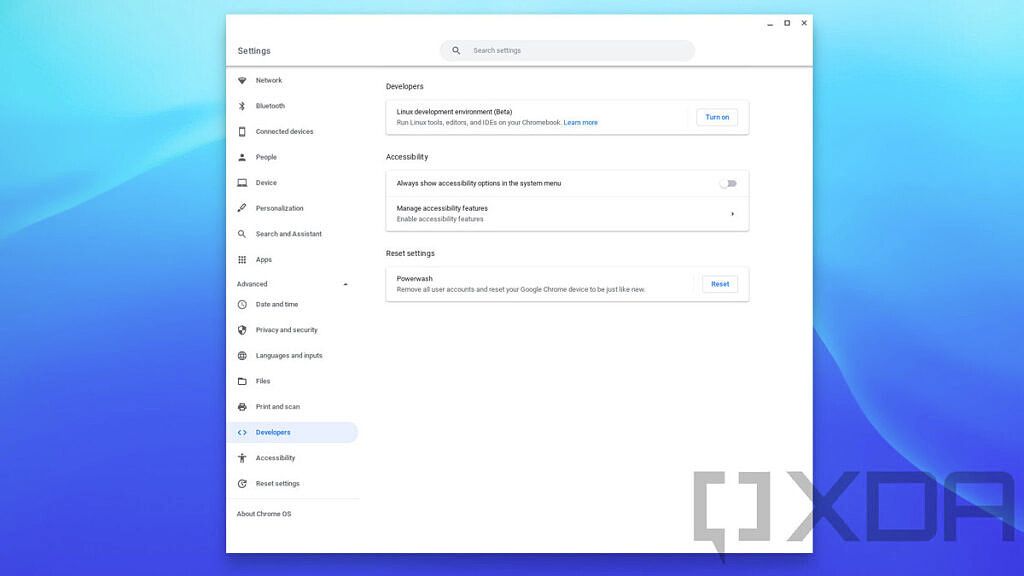Click the Developers code icon in the sidebar

click(x=240, y=432)
